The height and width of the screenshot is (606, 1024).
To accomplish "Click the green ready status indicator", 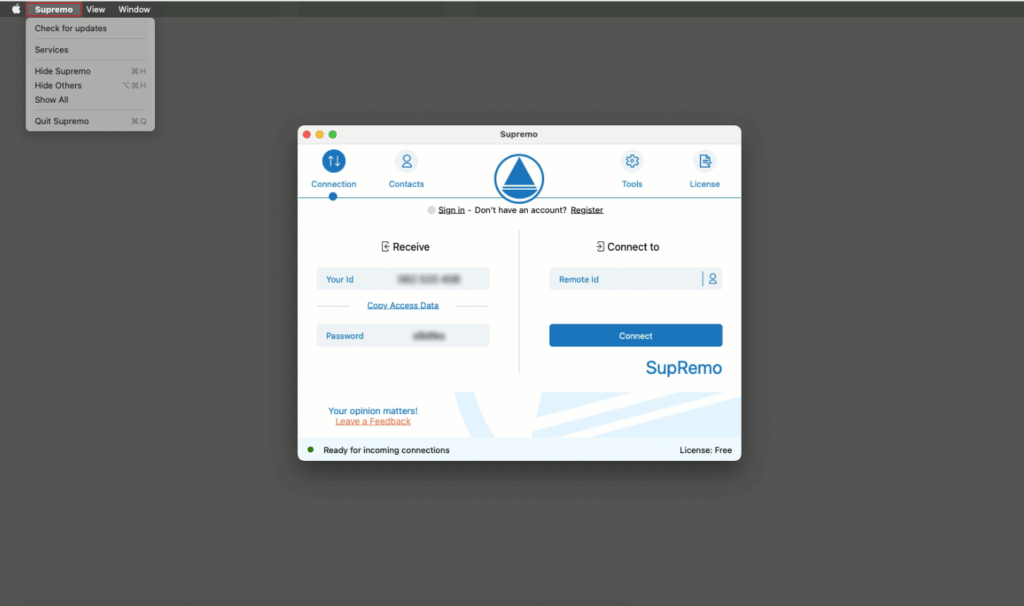I will [311, 450].
